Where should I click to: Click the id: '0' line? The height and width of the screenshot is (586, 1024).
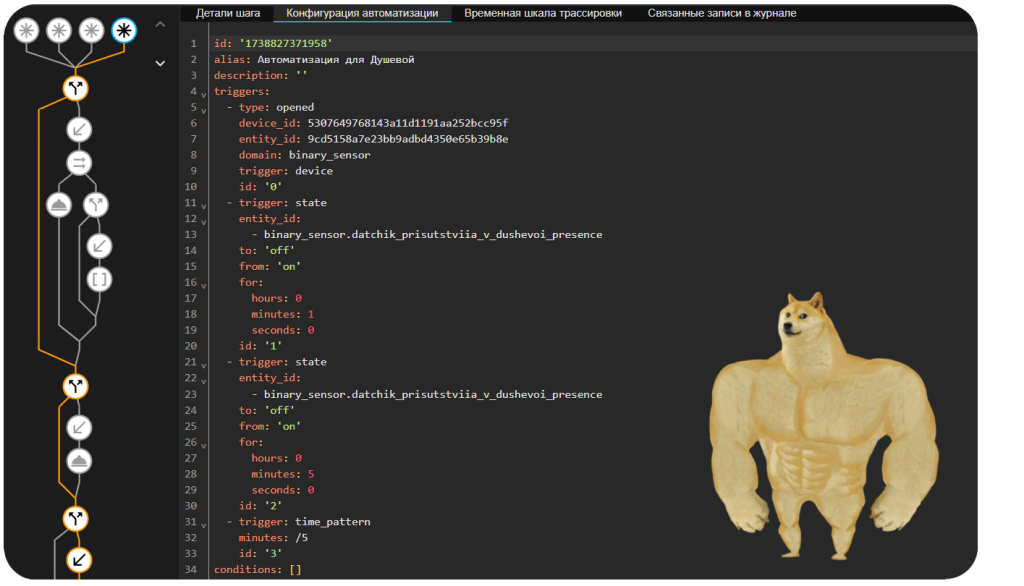tap(260, 187)
